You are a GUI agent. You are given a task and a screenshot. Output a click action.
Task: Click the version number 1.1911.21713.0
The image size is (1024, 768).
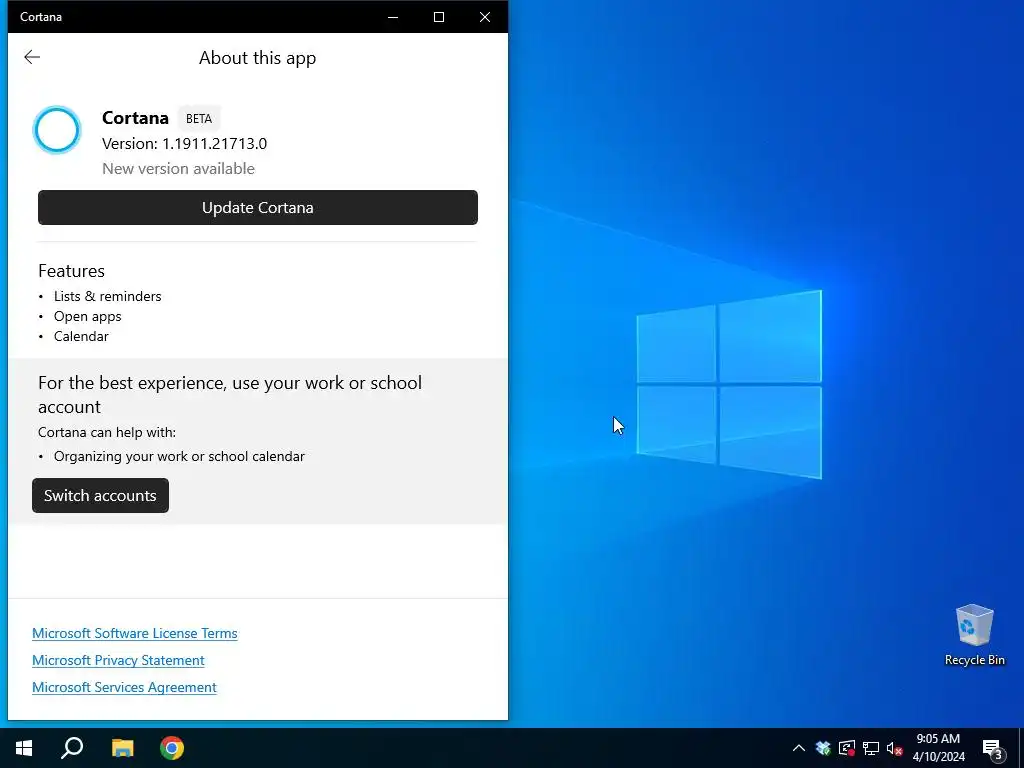(214, 144)
